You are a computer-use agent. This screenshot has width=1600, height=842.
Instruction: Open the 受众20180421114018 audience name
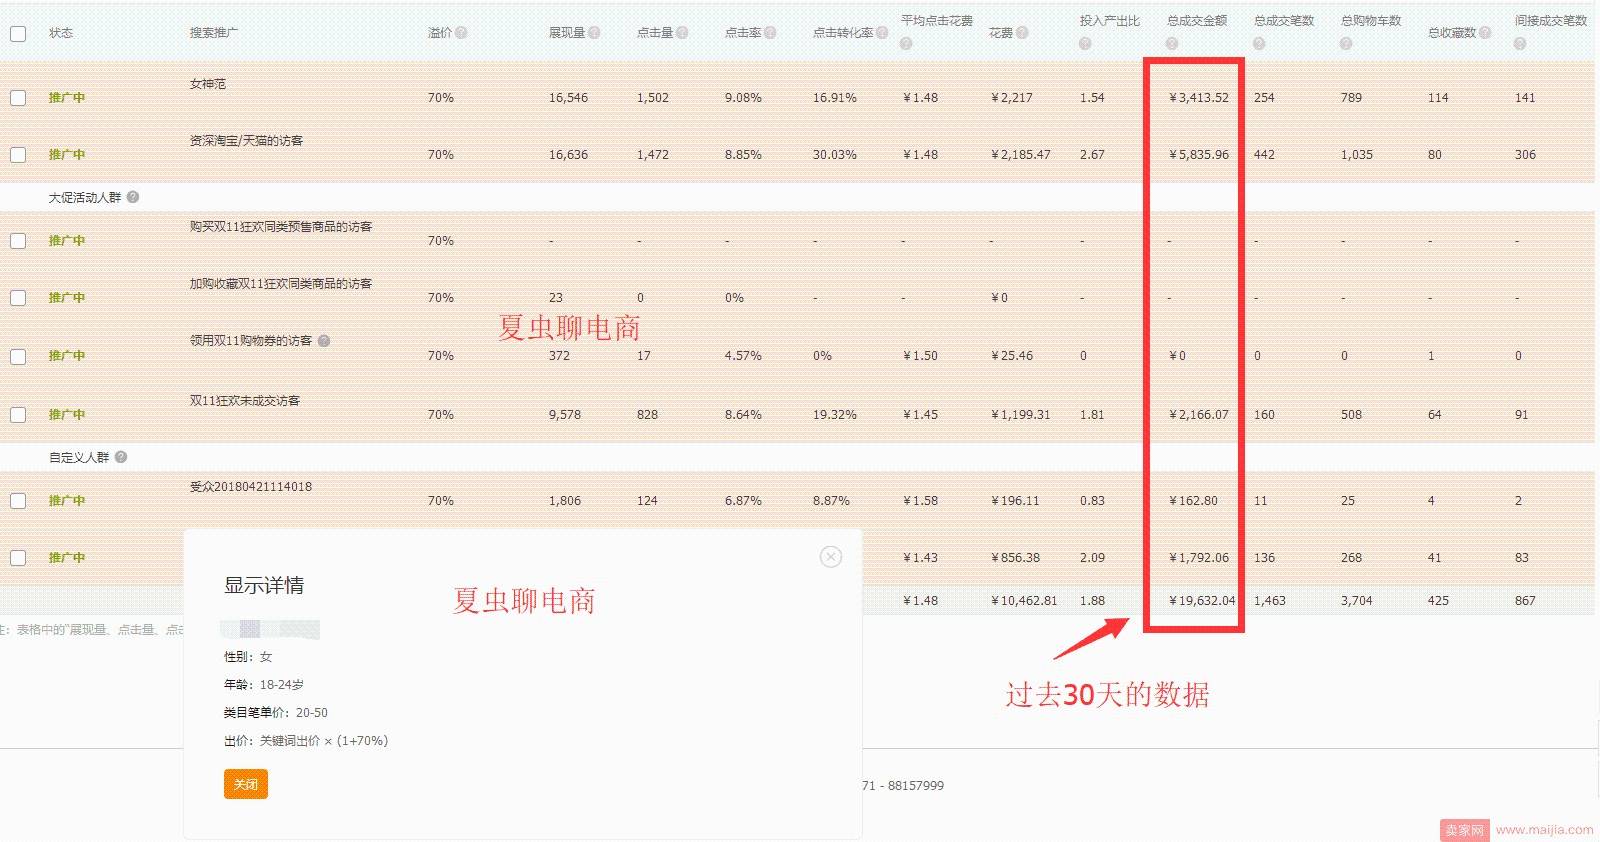(x=251, y=487)
